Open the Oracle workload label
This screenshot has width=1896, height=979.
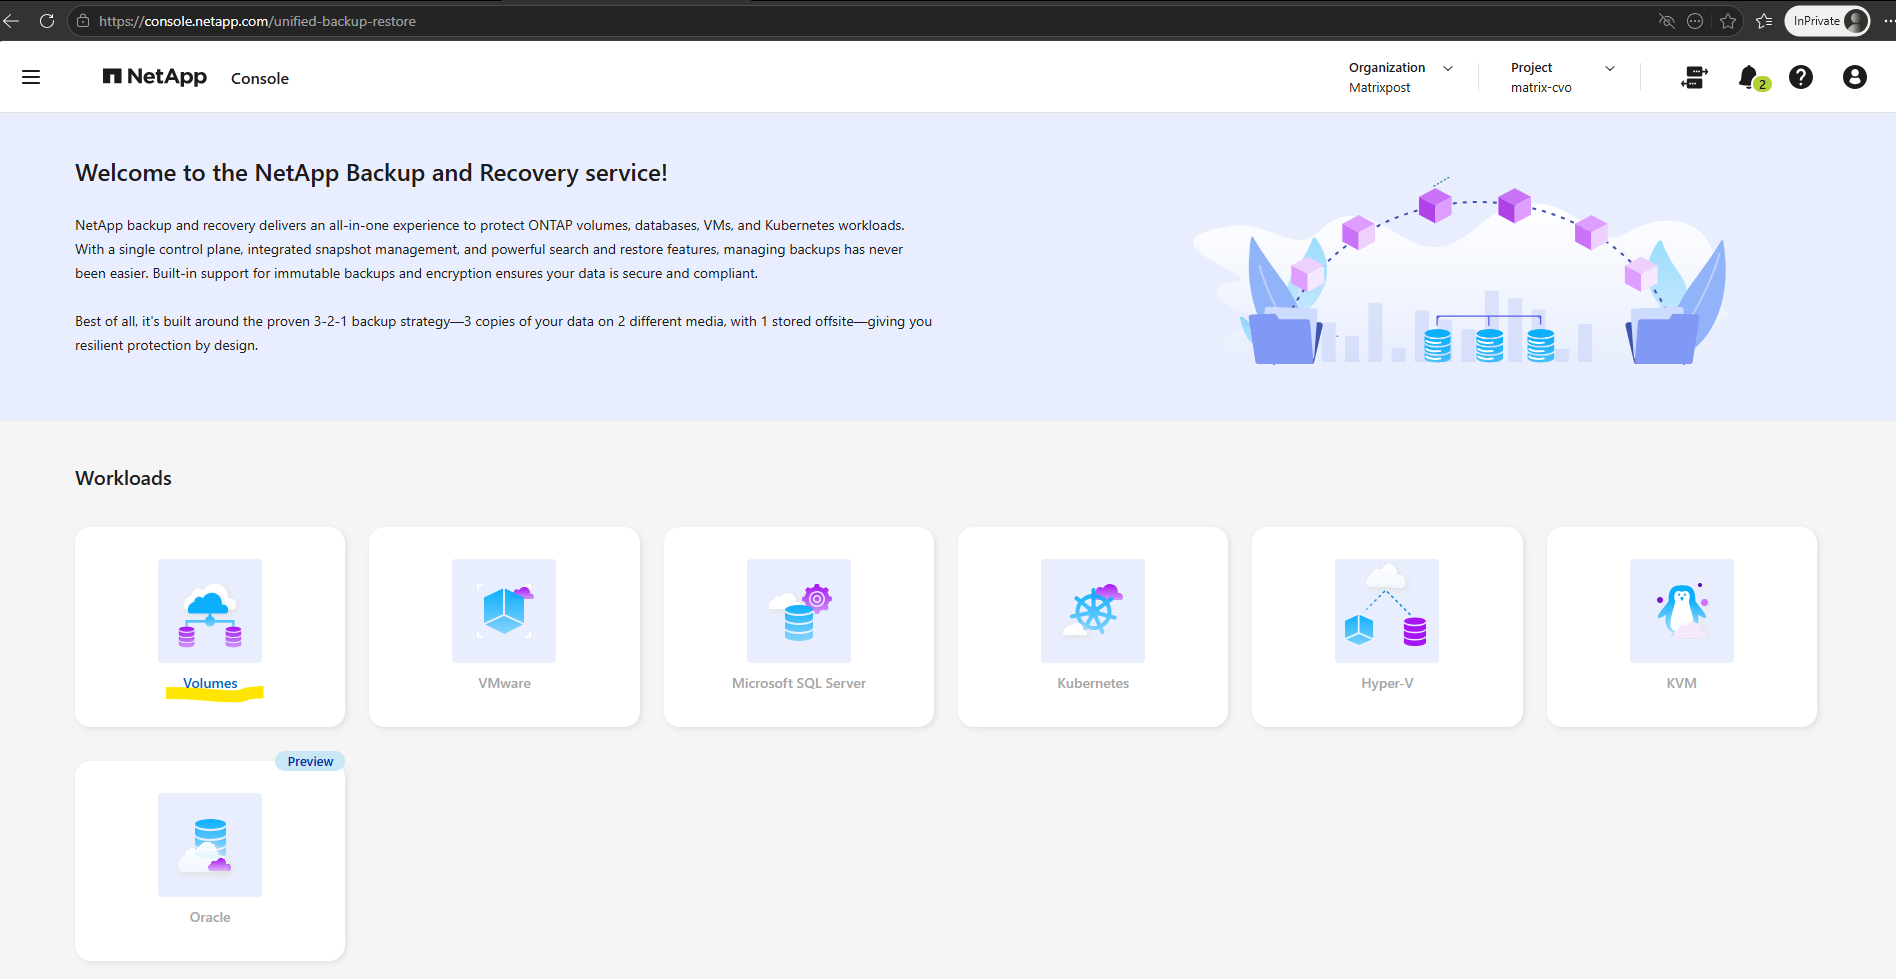[210, 917]
